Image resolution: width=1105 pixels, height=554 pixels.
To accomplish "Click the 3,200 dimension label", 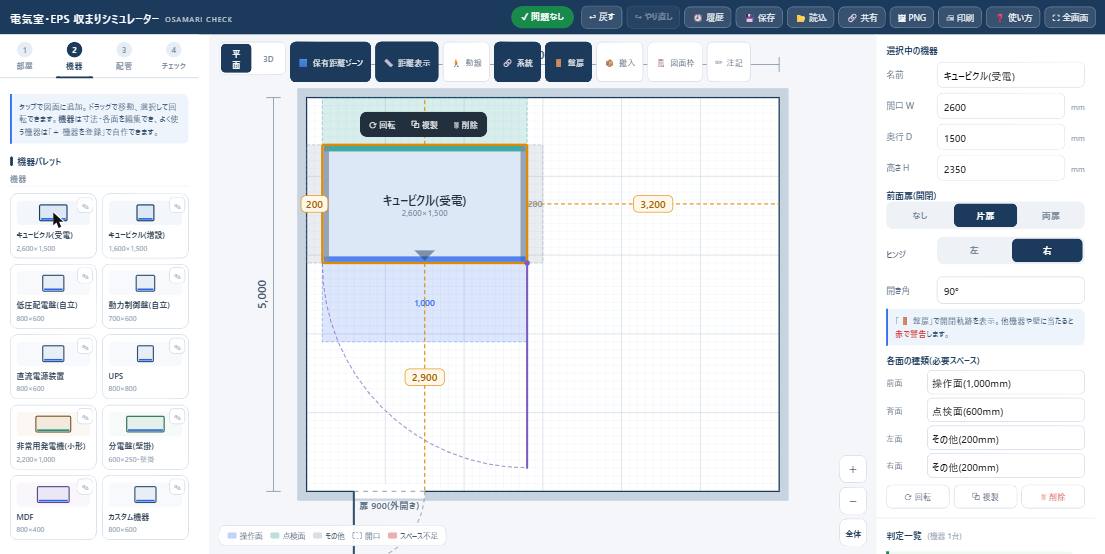I will tap(653, 204).
